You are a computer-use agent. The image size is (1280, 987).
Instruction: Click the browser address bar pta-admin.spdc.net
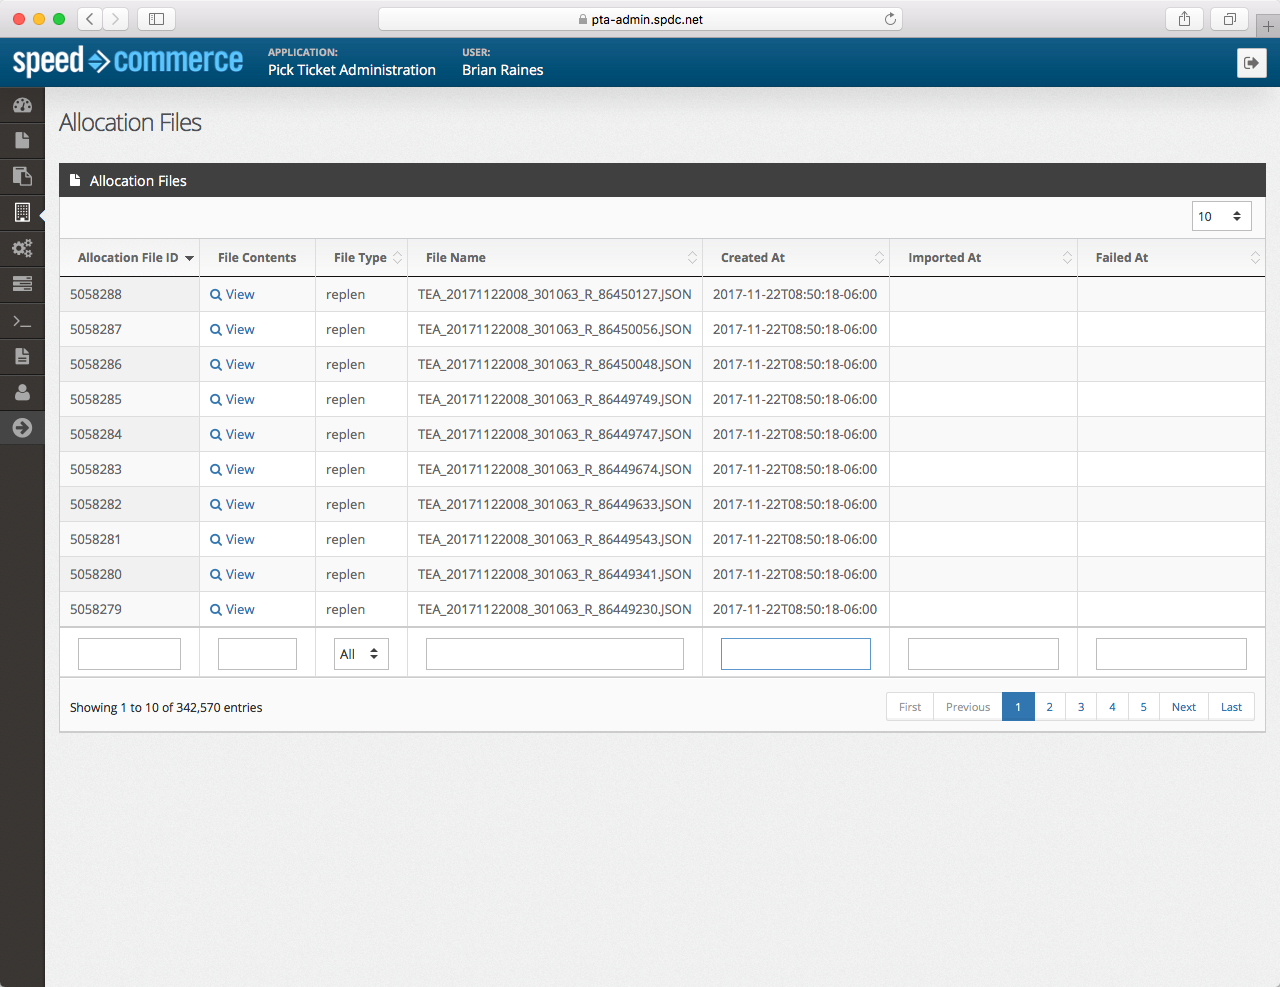click(640, 19)
